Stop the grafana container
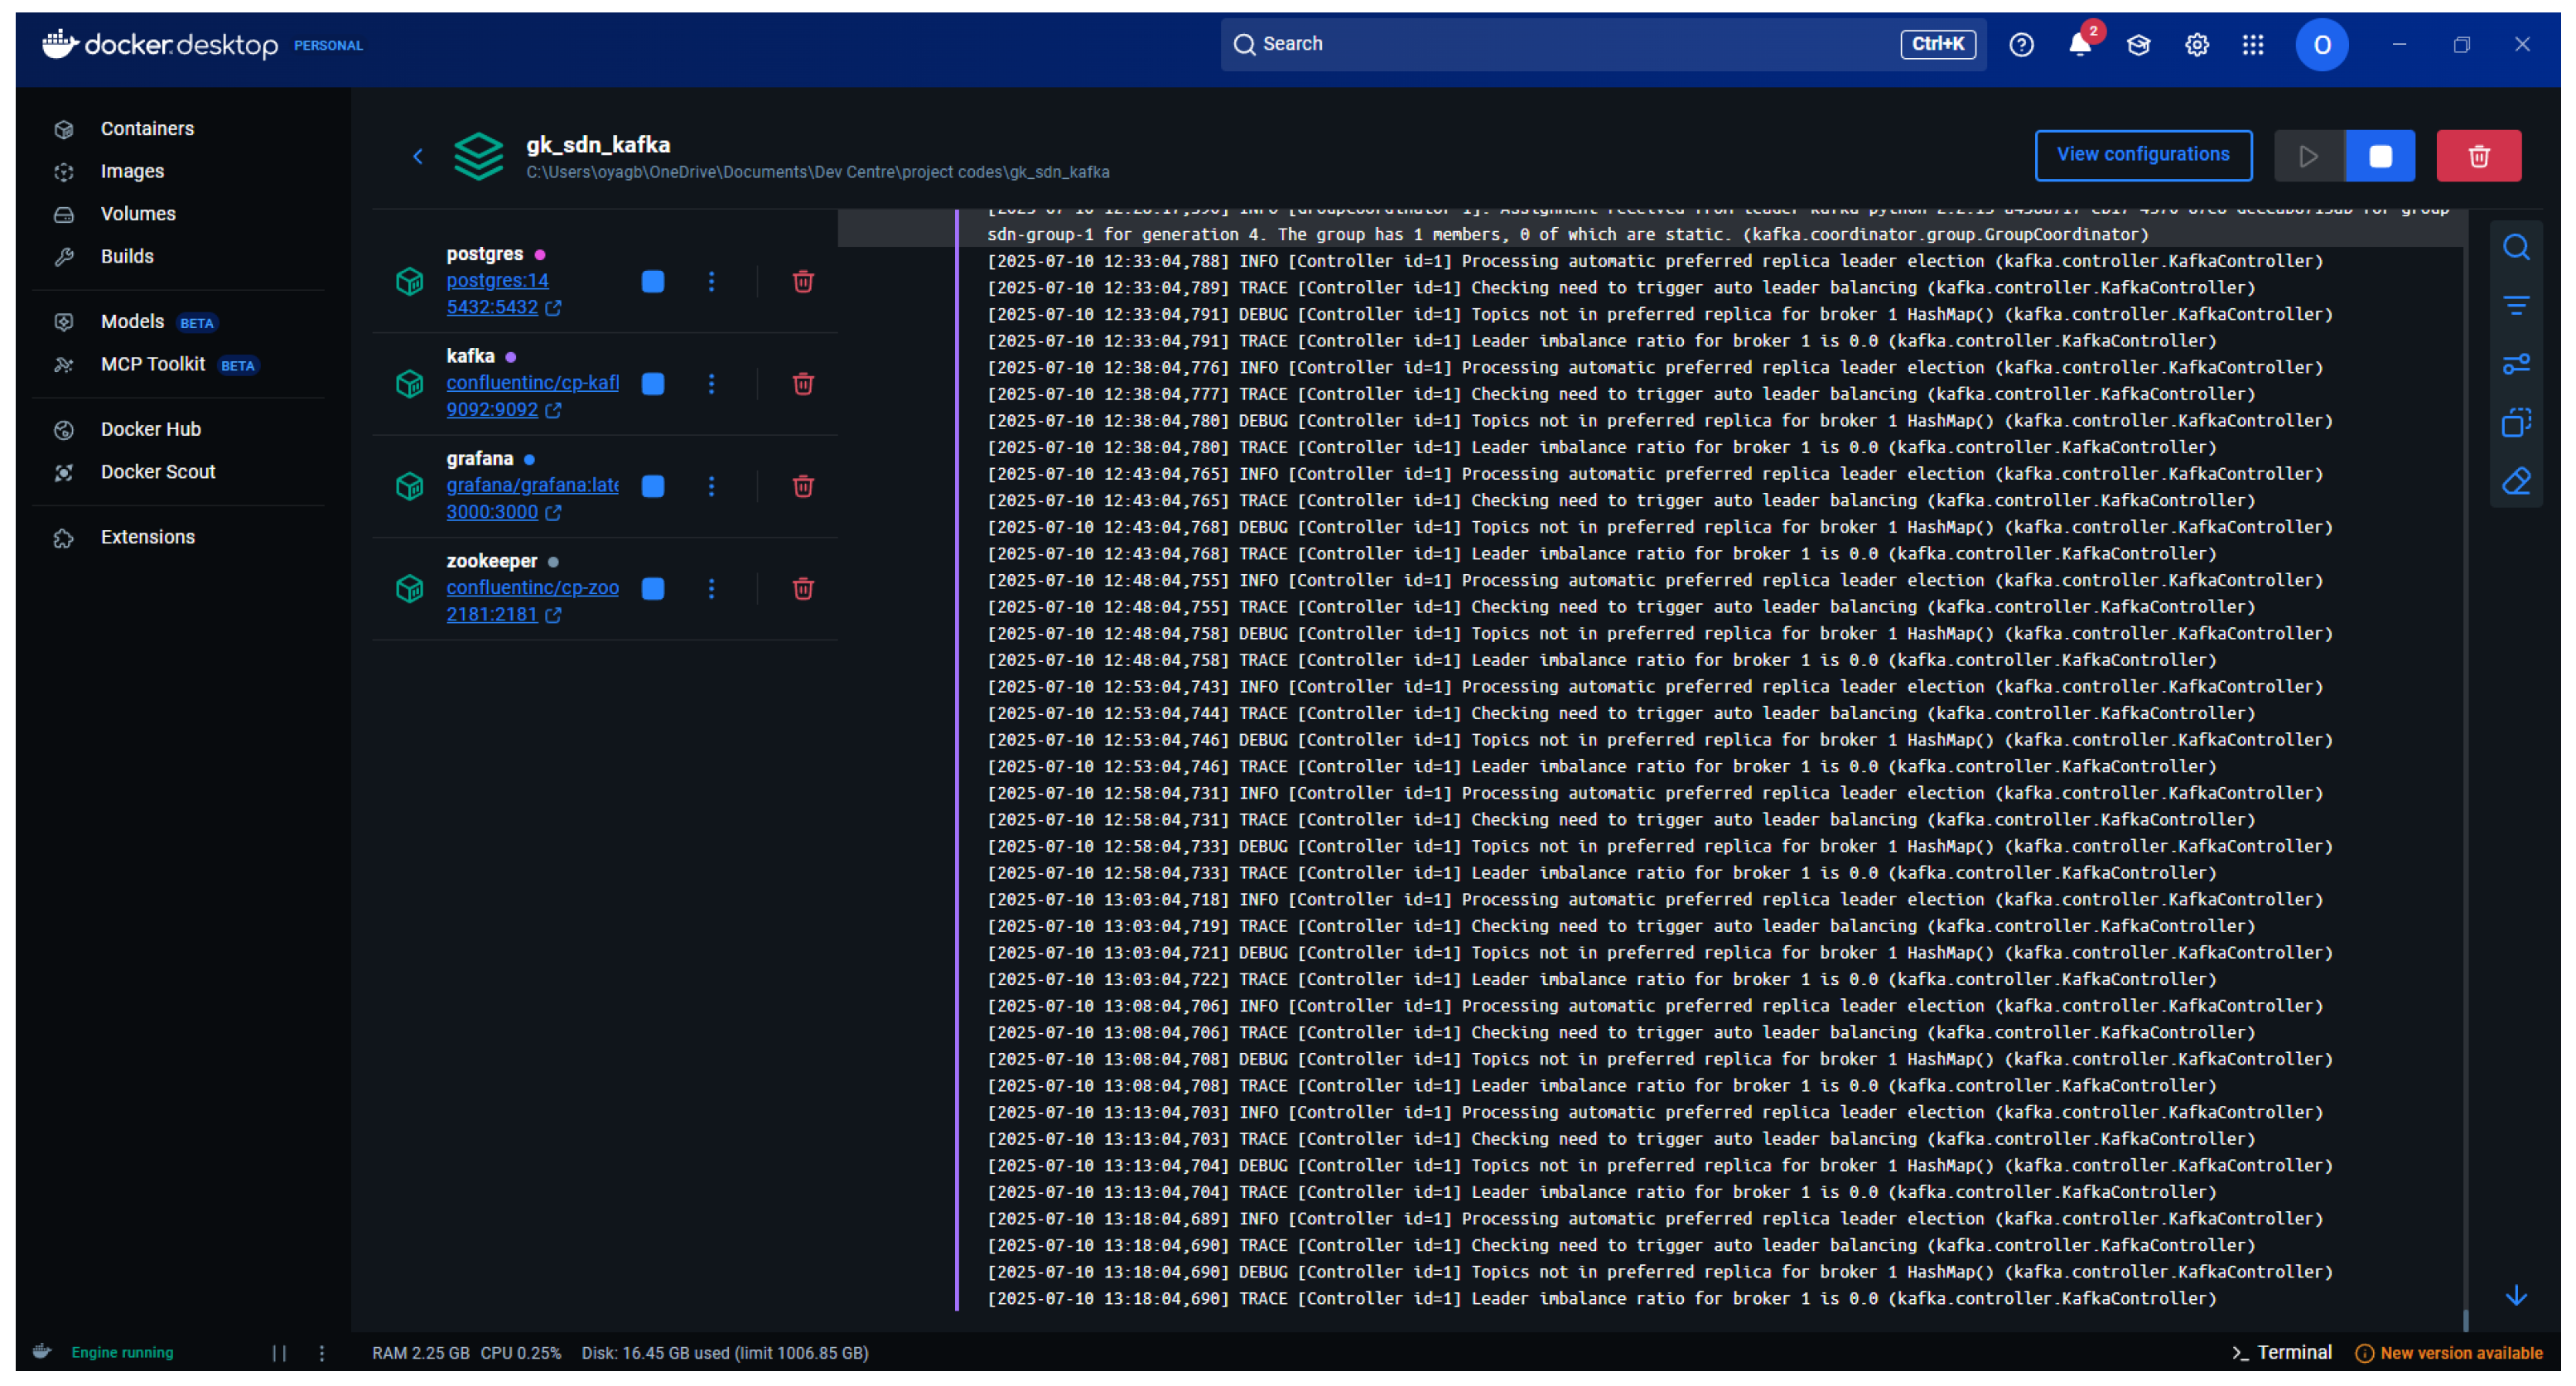Image resolution: width=2576 pixels, height=1386 pixels. coord(653,487)
